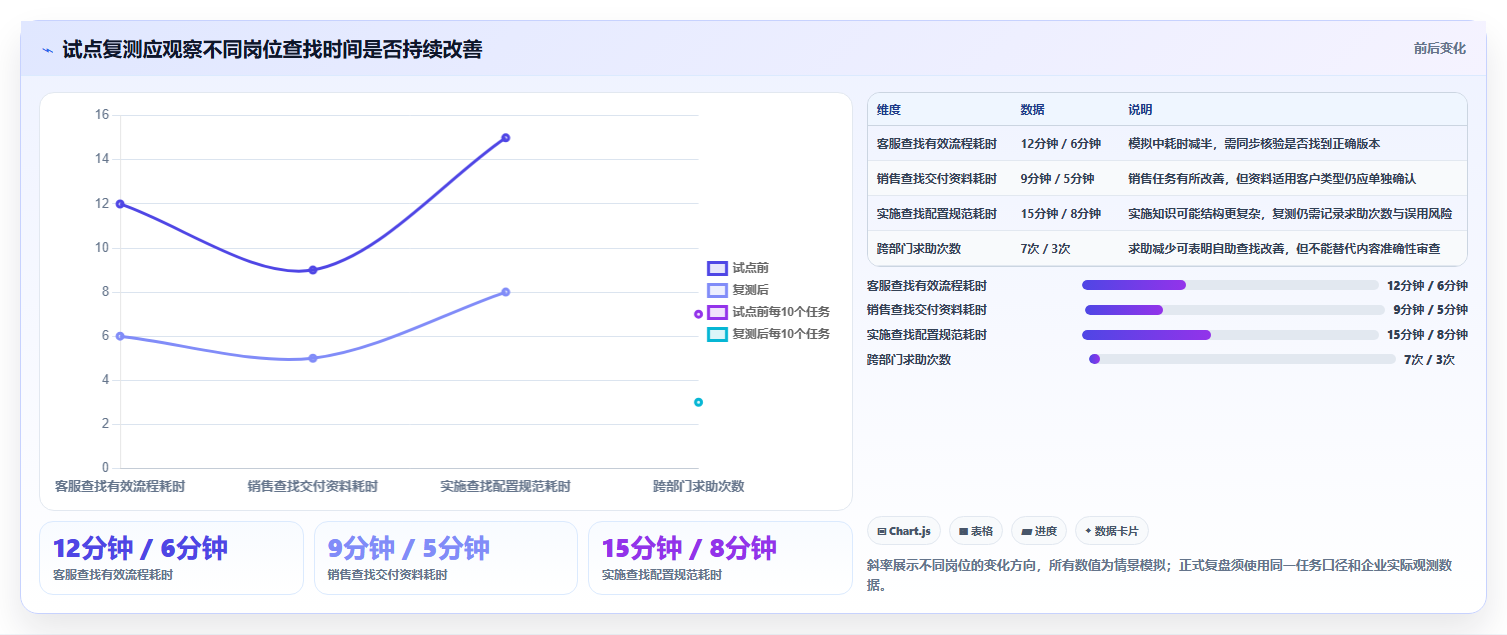Click the 数据 column header
This screenshot has height=635, width=1507.
tap(1032, 110)
